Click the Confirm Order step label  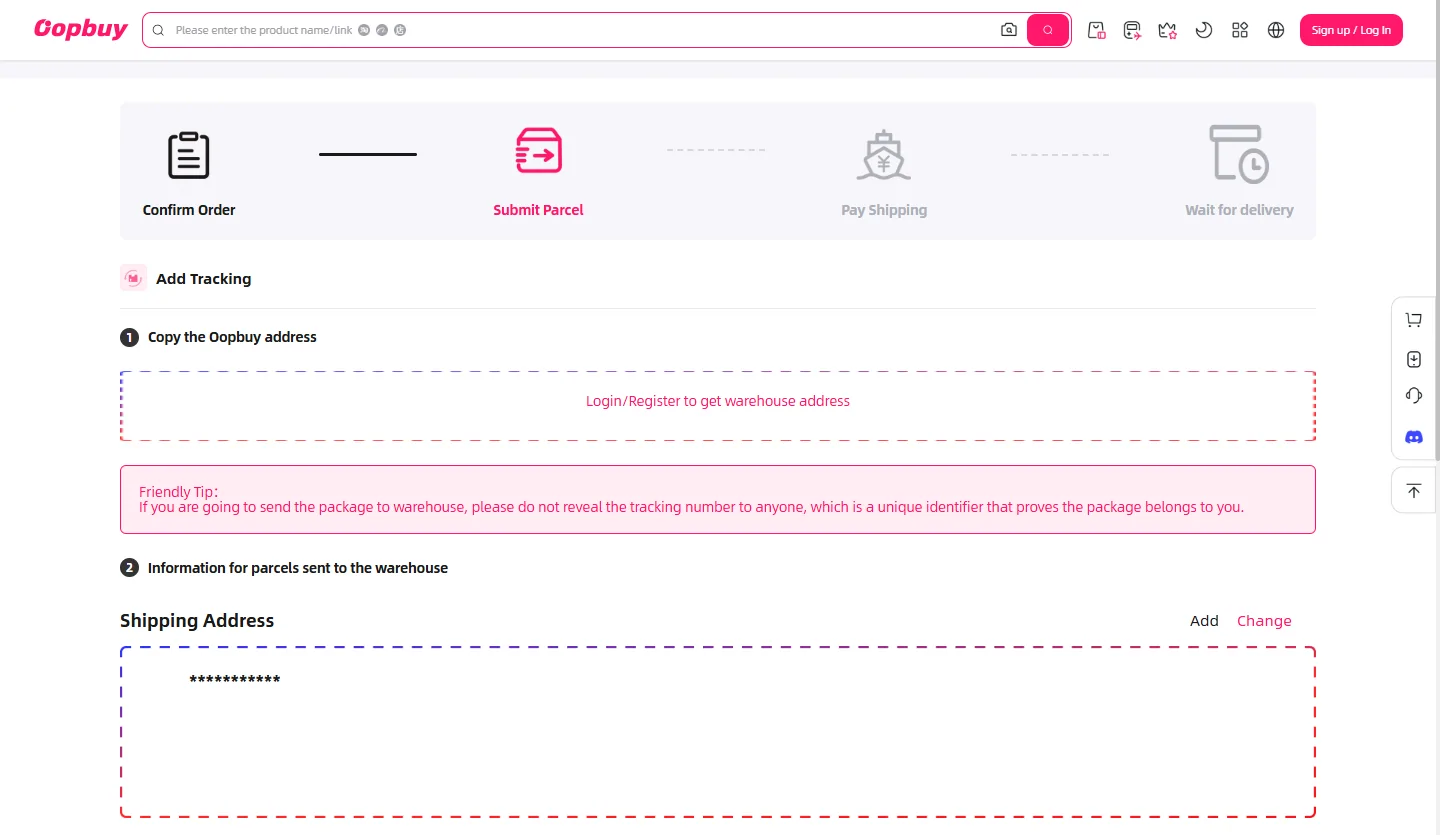point(189,210)
